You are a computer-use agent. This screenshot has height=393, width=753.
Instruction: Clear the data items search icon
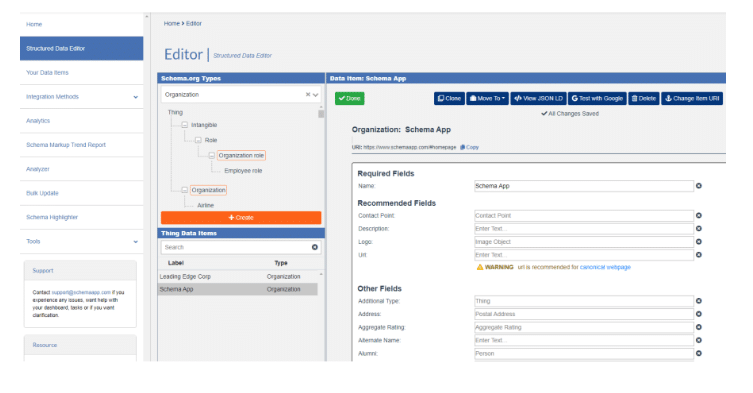pos(315,247)
